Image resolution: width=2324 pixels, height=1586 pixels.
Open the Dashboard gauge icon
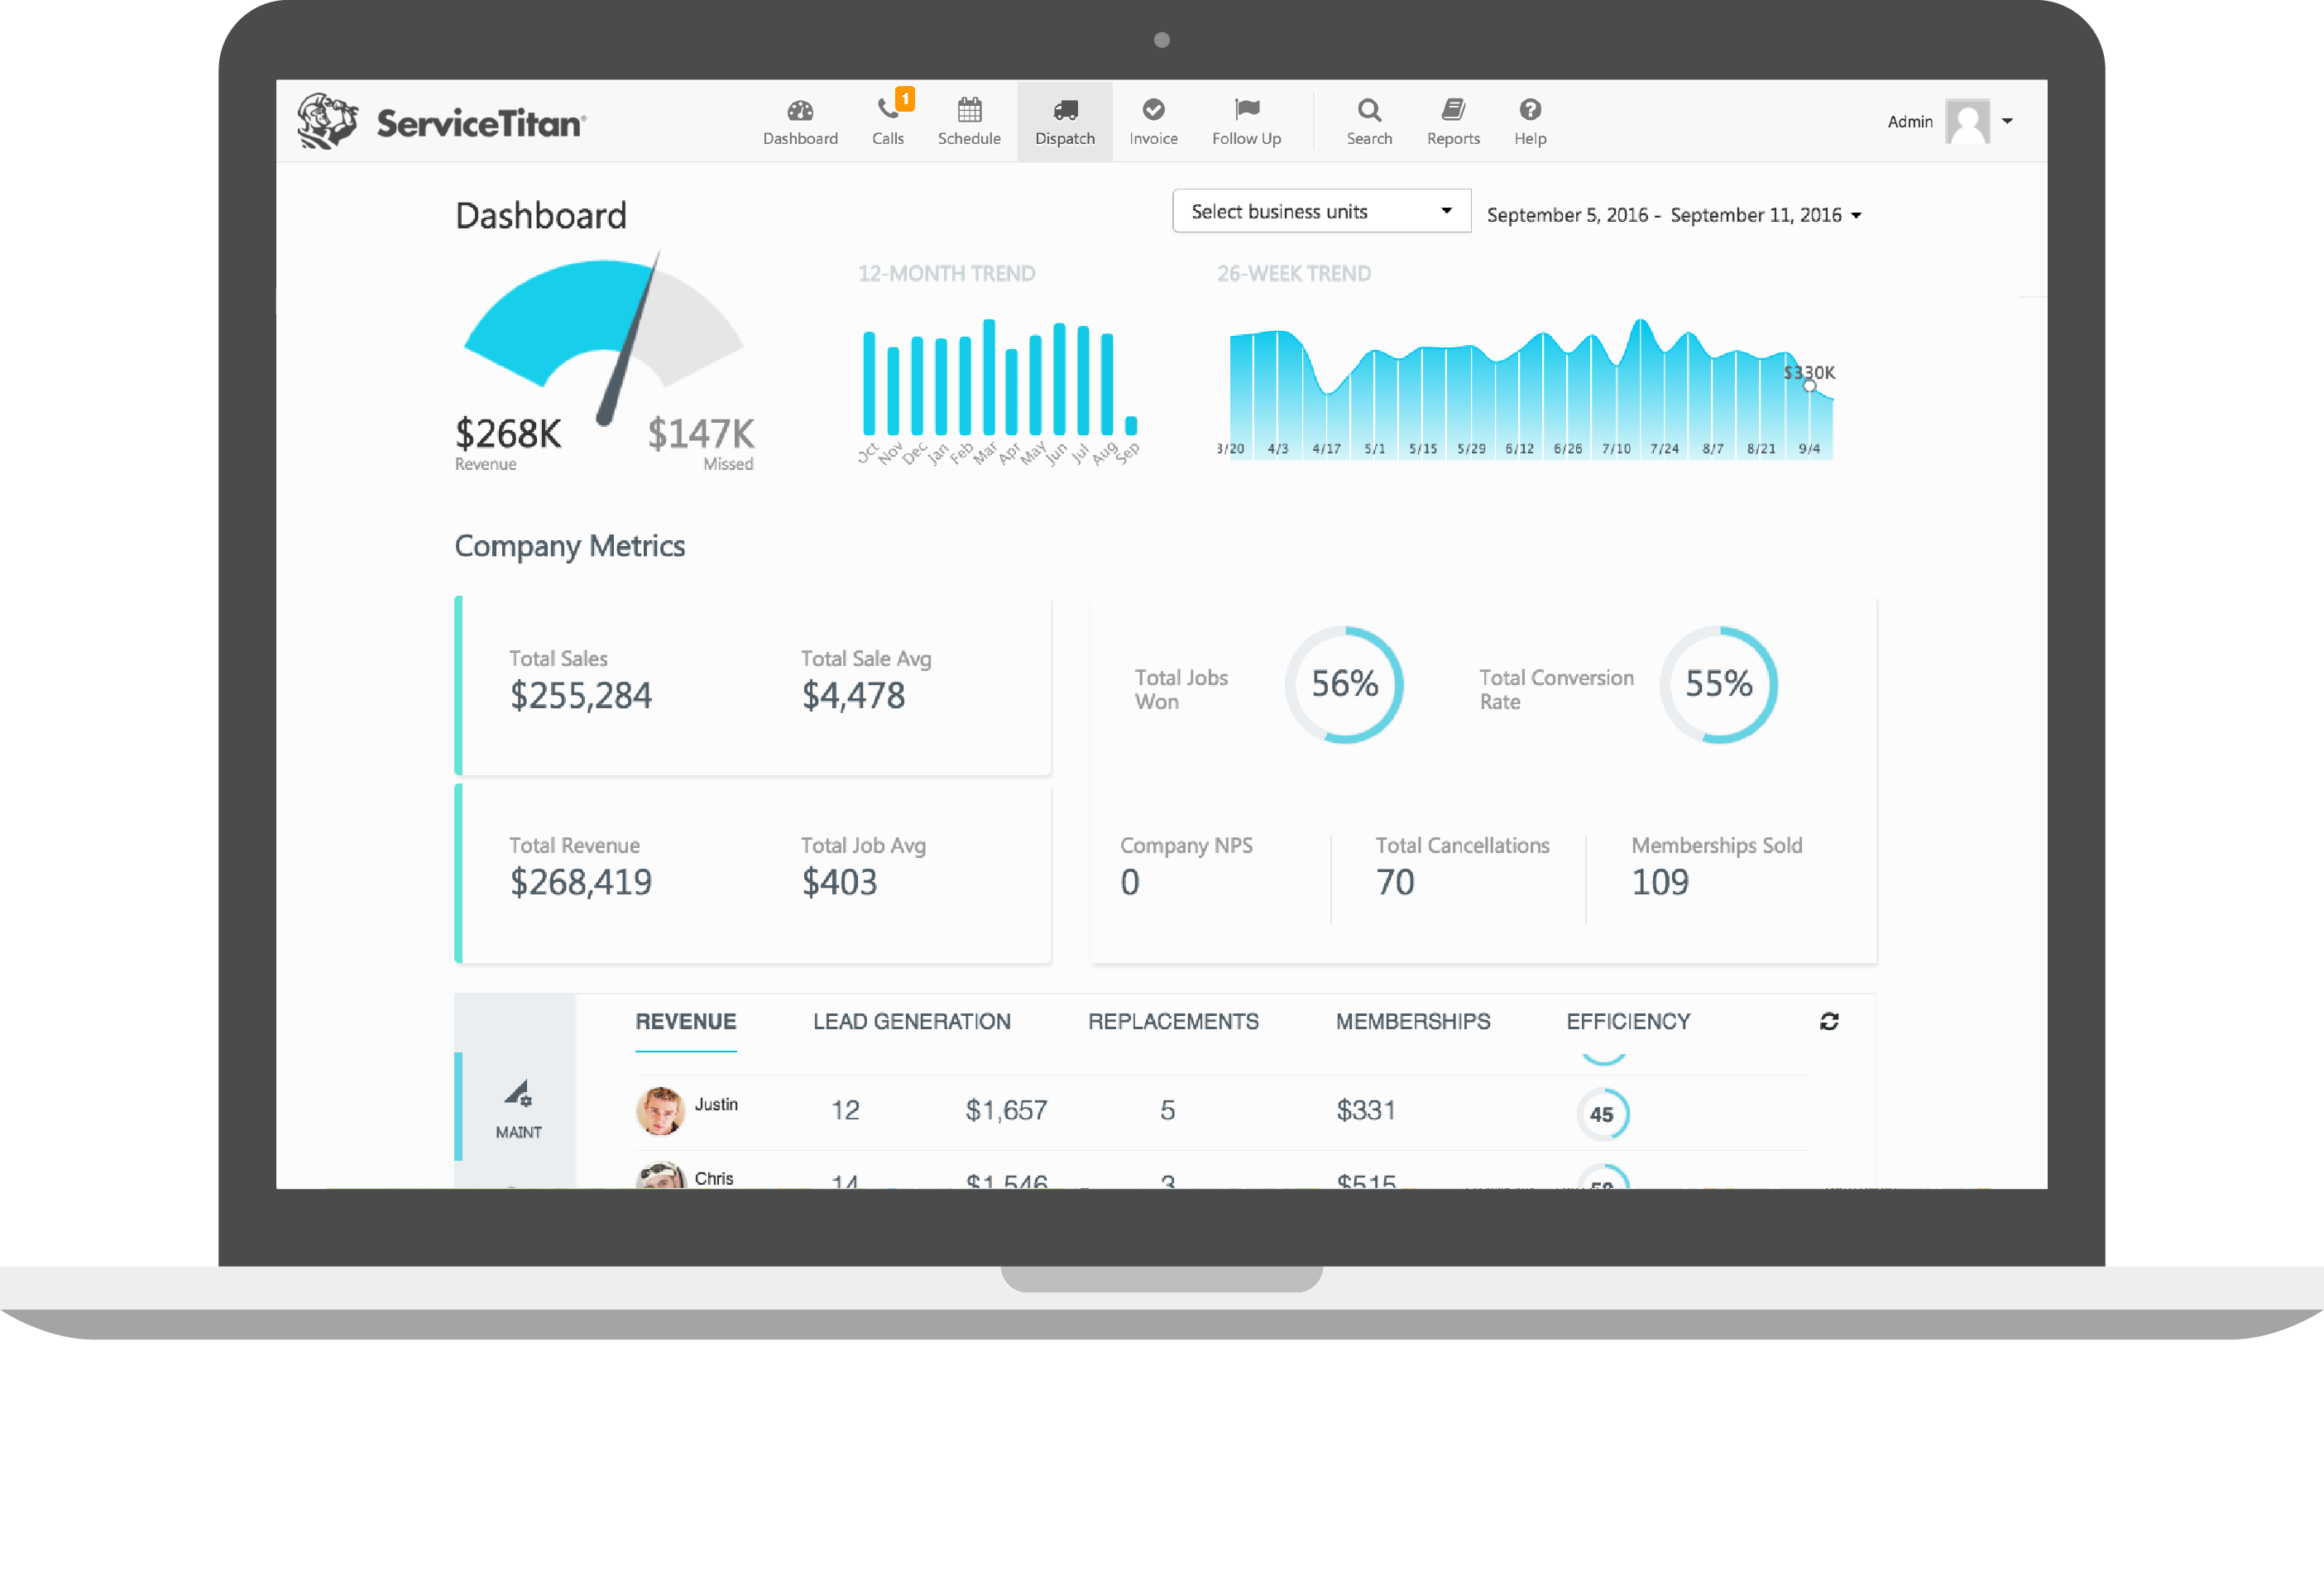(800, 110)
